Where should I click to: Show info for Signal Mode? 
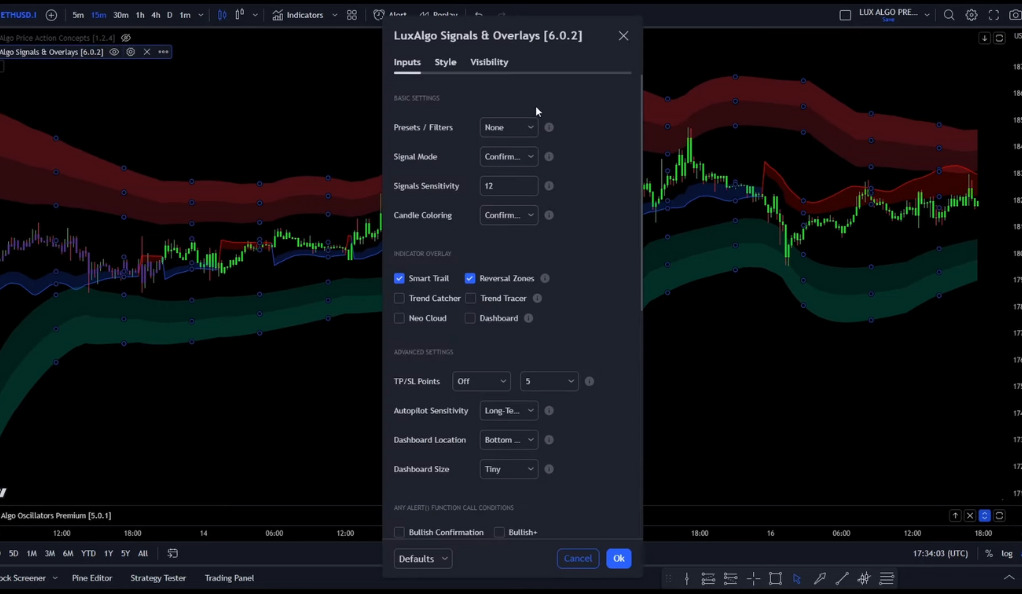(549, 156)
